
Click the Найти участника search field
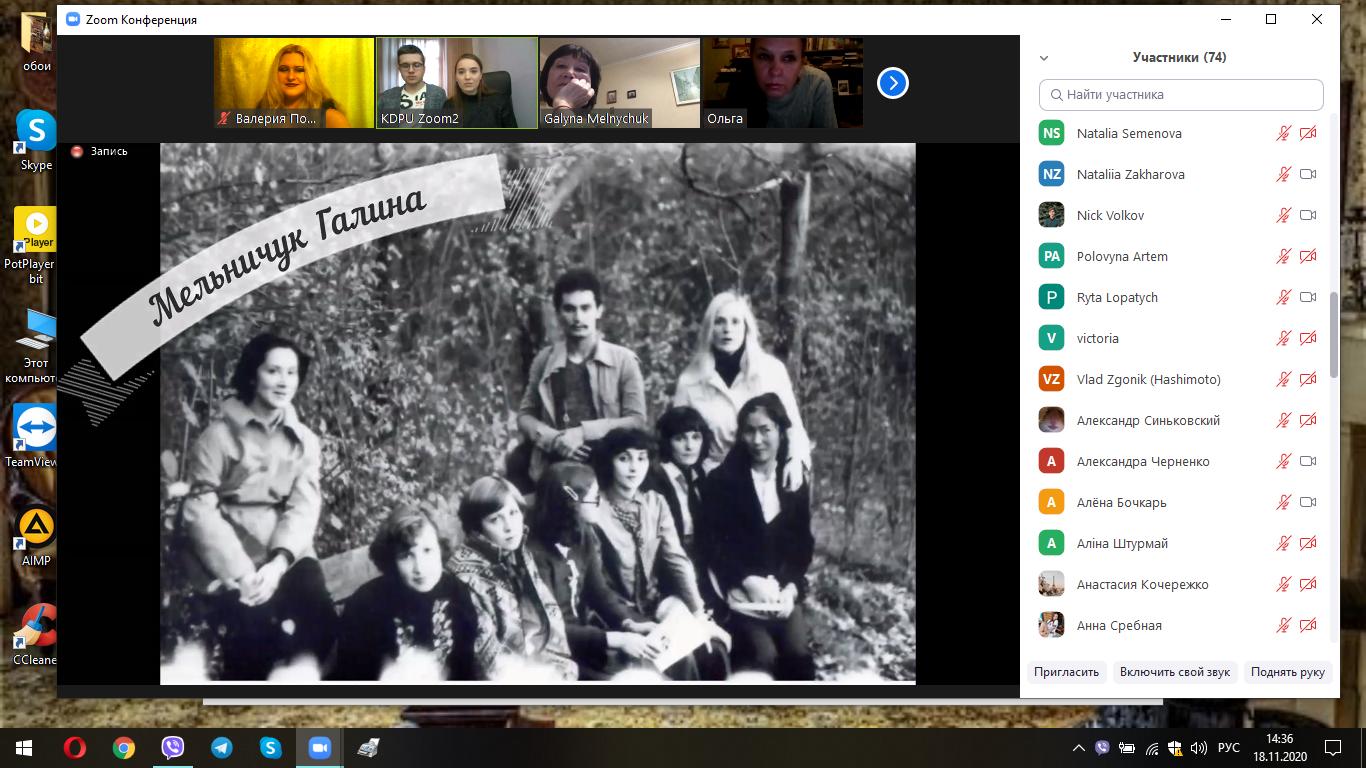click(x=1181, y=95)
